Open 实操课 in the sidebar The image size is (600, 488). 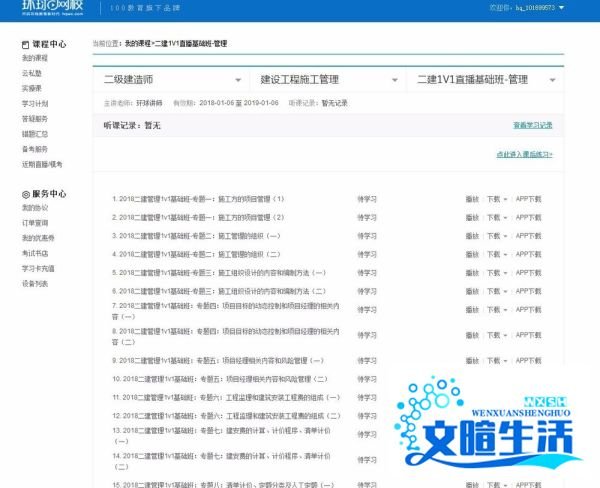tap(32, 88)
